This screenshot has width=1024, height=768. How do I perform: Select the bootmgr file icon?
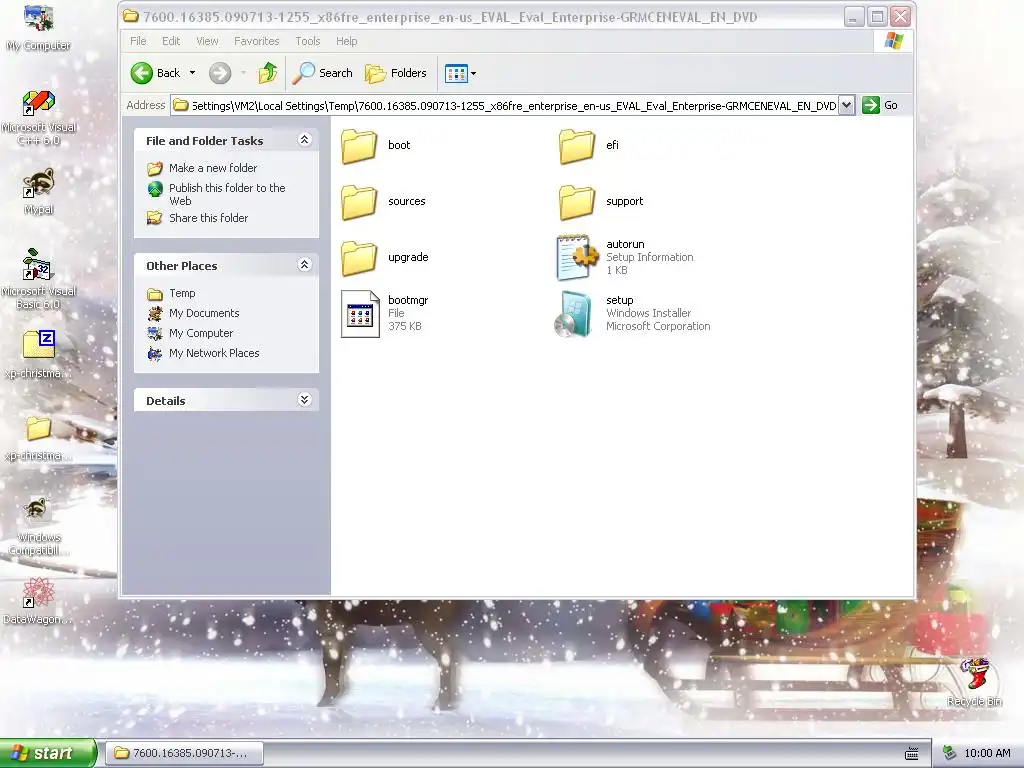[x=360, y=314]
